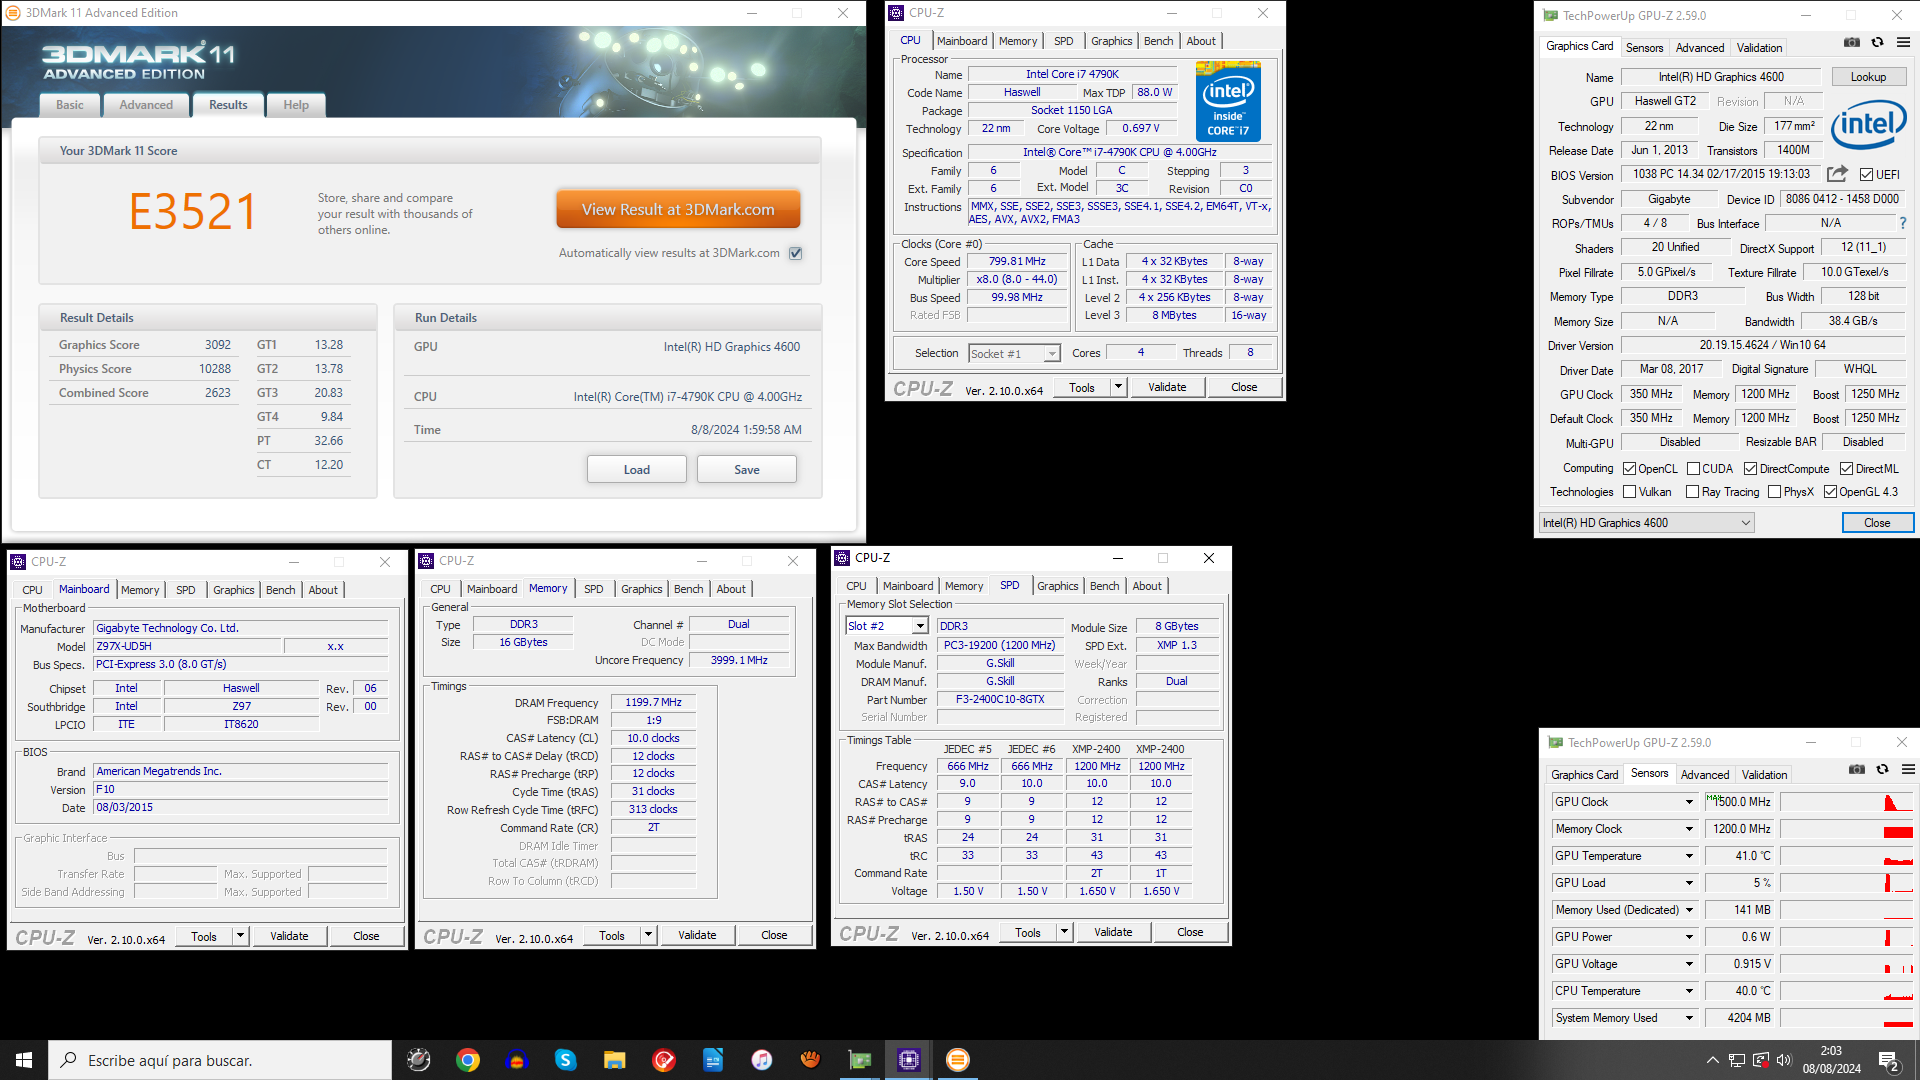The image size is (1920, 1080).
Task: Click the Windows taskbar search box
Action: pos(220,1060)
